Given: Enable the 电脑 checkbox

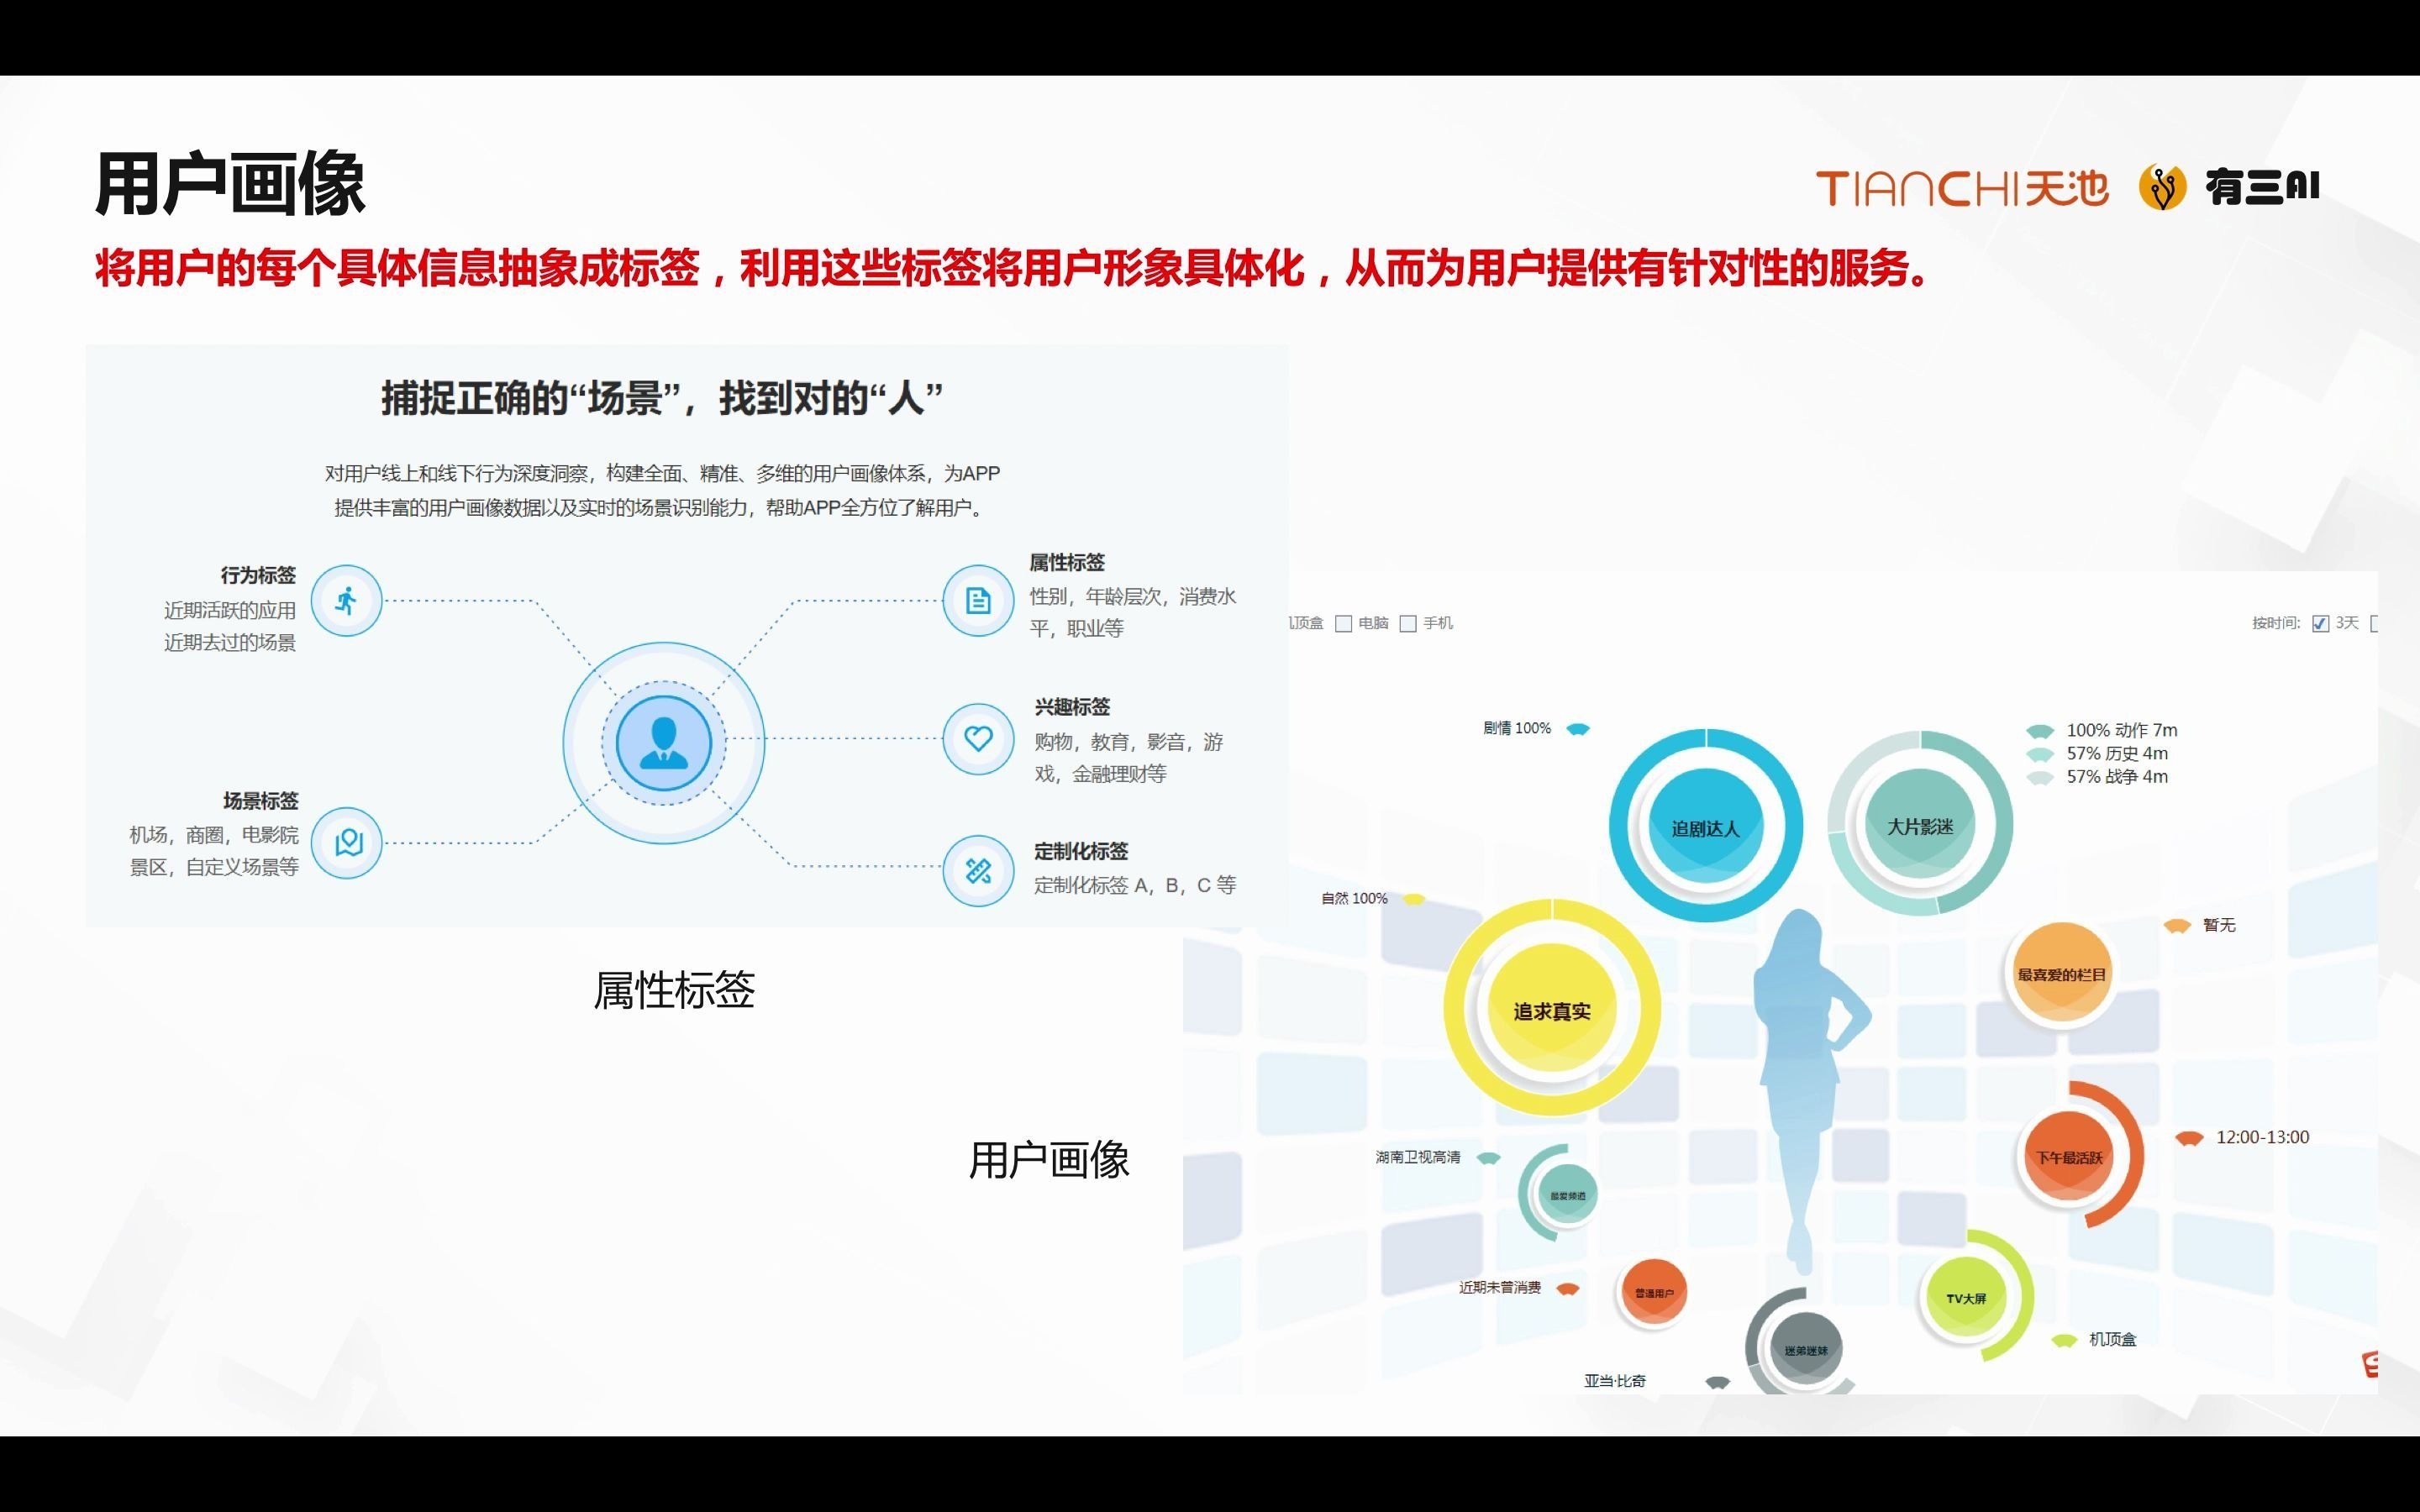Looking at the screenshot, I should pyautogui.click(x=1344, y=626).
